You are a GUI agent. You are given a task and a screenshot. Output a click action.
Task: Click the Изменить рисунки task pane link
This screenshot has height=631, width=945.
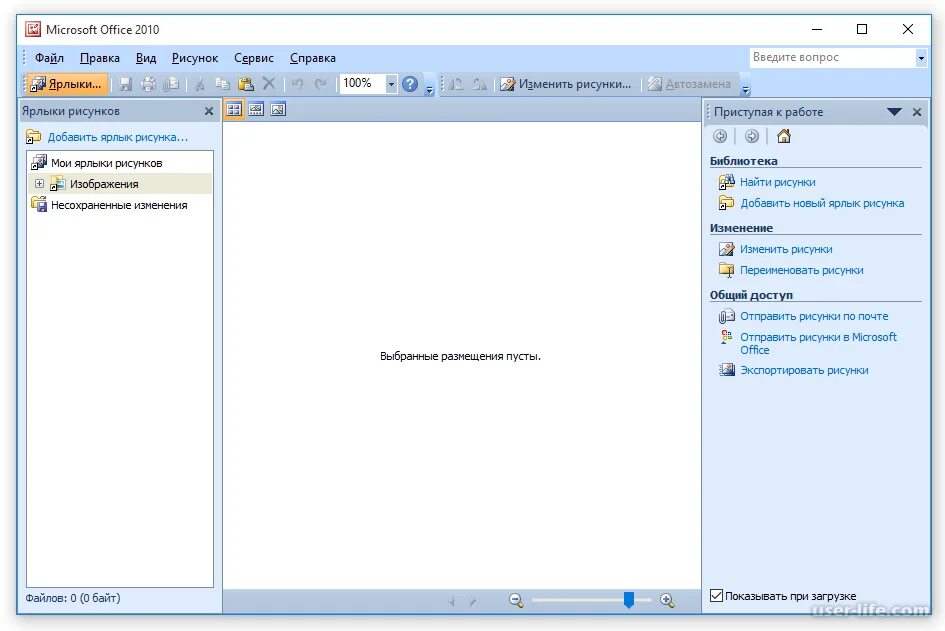tap(786, 249)
